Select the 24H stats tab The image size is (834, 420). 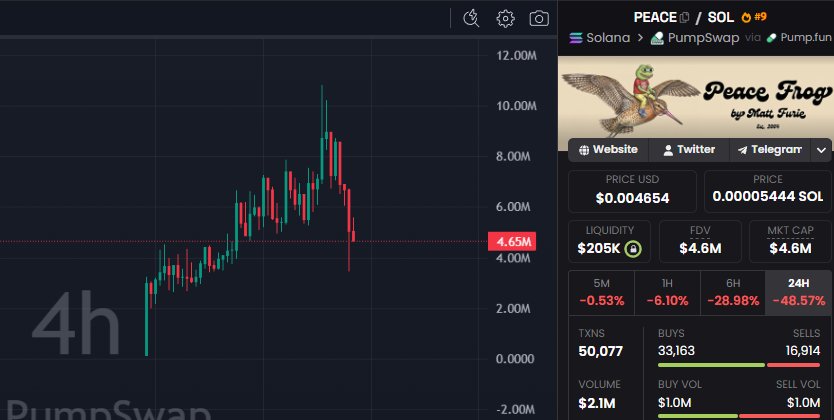click(797, 292)
